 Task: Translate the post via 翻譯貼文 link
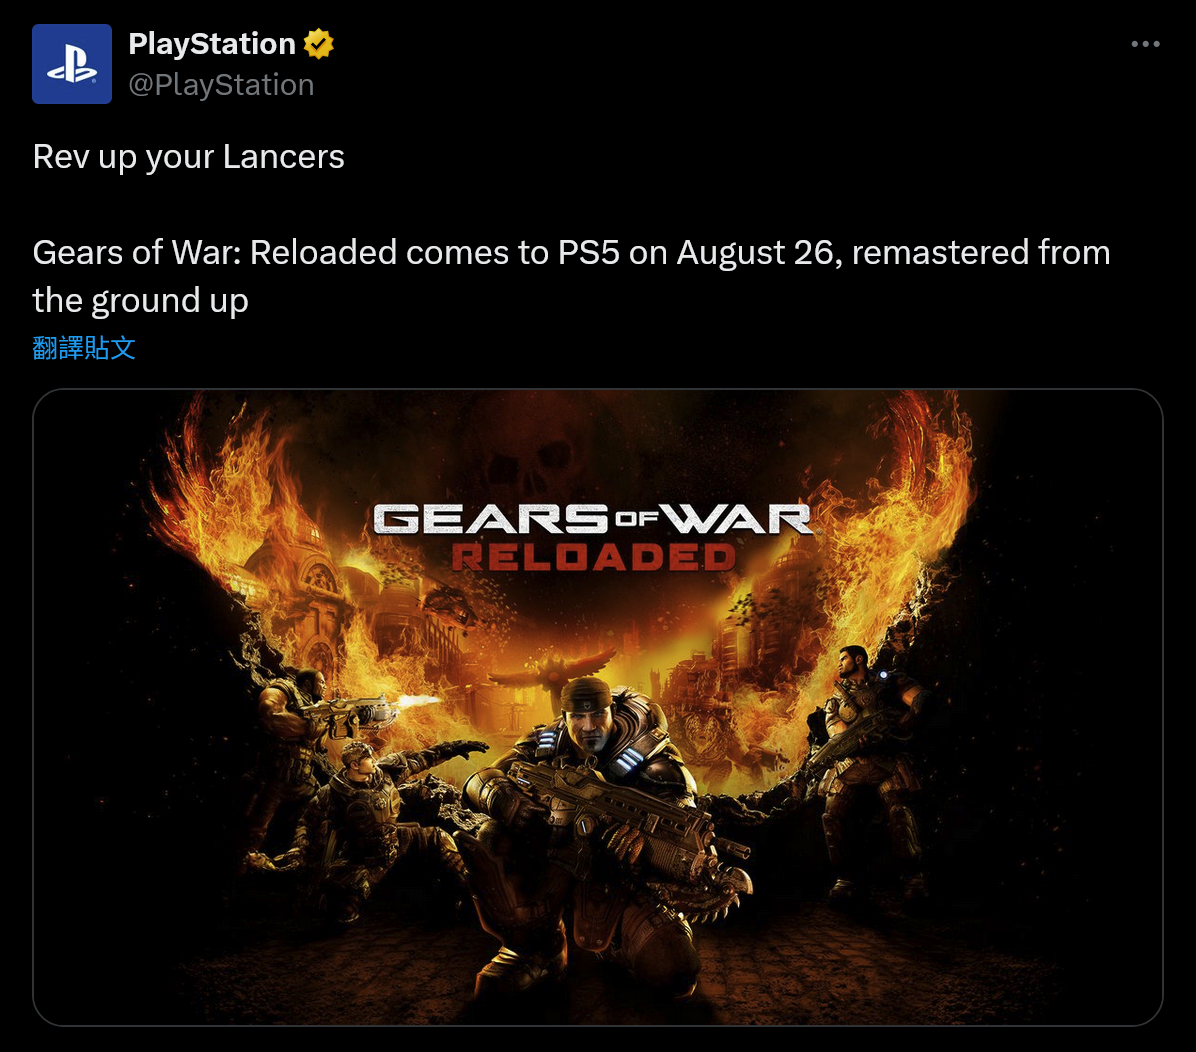[x=84, y=348]
